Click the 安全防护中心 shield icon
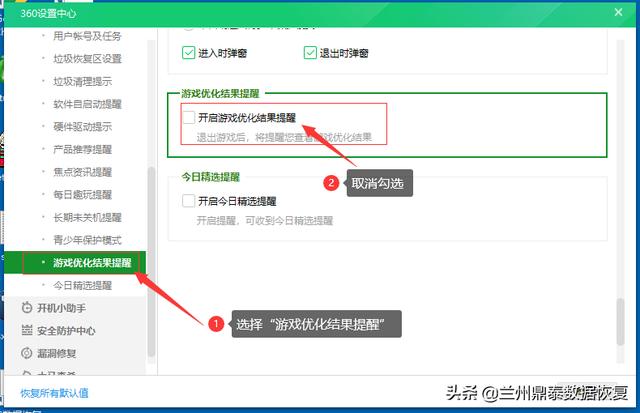 click(x=28, y=331)
